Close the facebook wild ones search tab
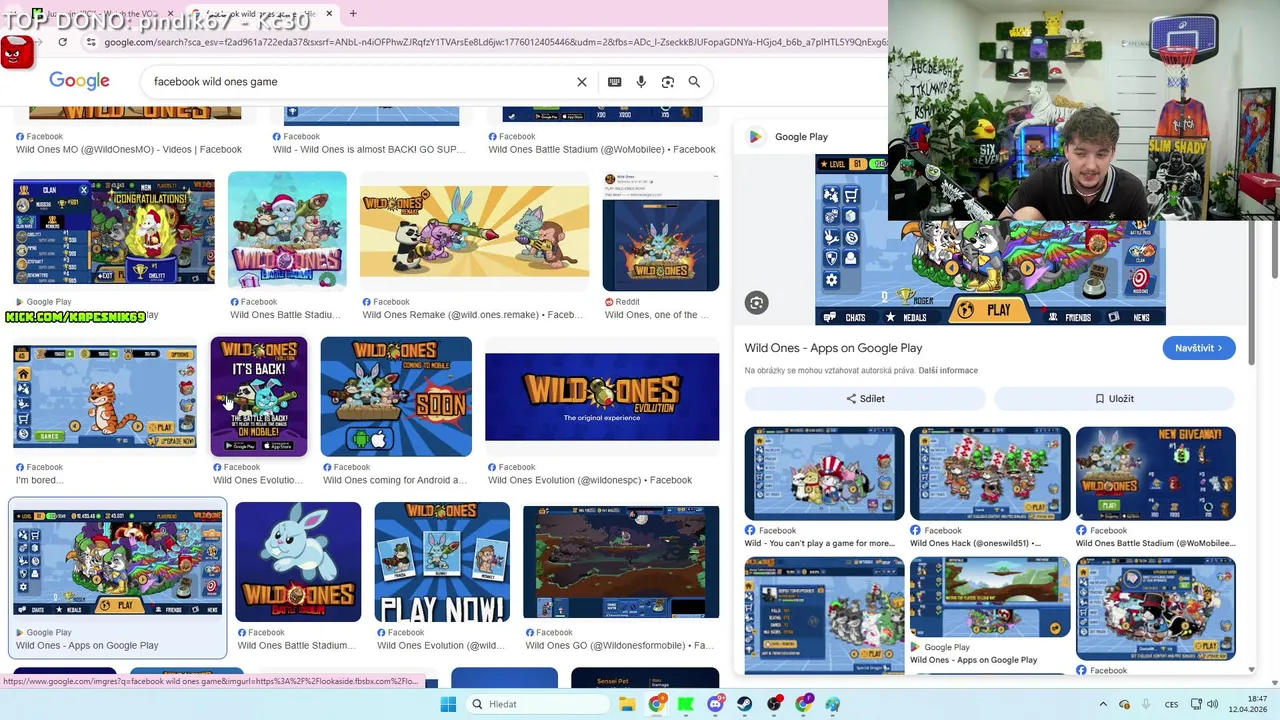 [330, 14]
